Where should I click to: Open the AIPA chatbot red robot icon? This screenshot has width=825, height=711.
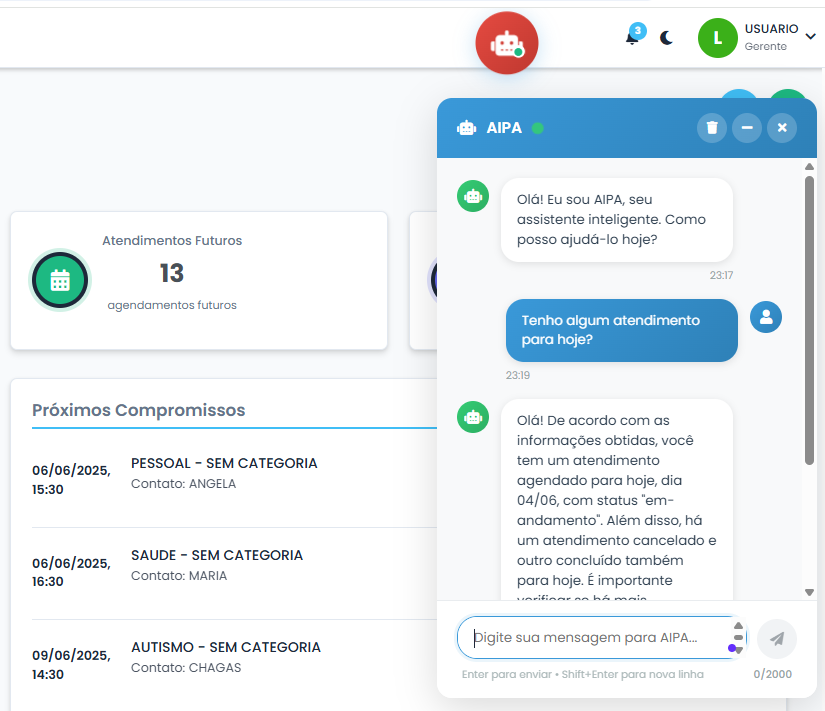(506, 42)
